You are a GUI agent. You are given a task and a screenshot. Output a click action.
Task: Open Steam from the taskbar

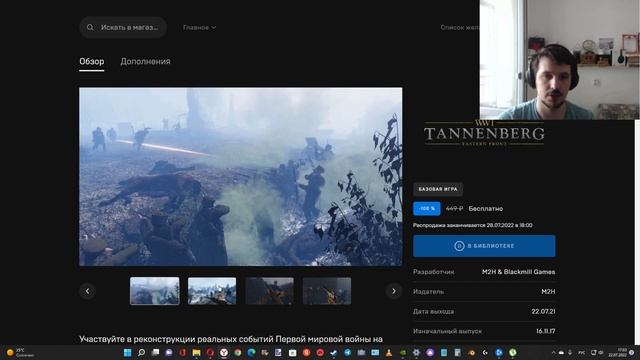pyautogui.click(x=334, y=352)
